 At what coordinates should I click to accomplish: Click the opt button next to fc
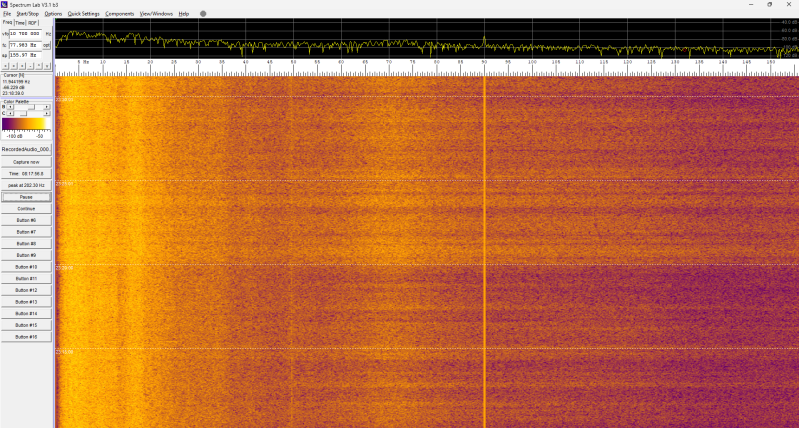coord(47,45)
